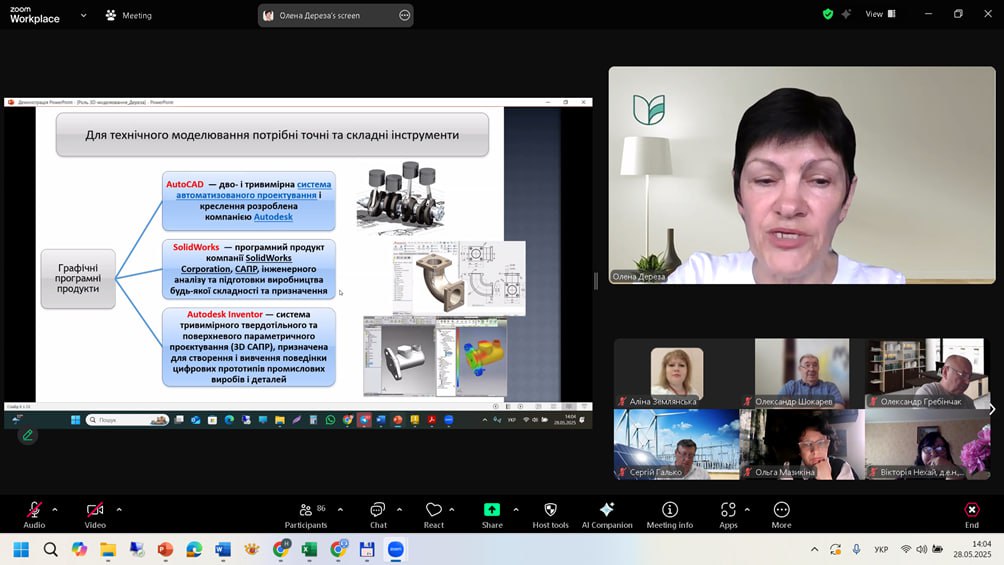Viewport: 1004px width, 565px height.
Task: Start camera with the Video button
Action: (x=95, y=514)
